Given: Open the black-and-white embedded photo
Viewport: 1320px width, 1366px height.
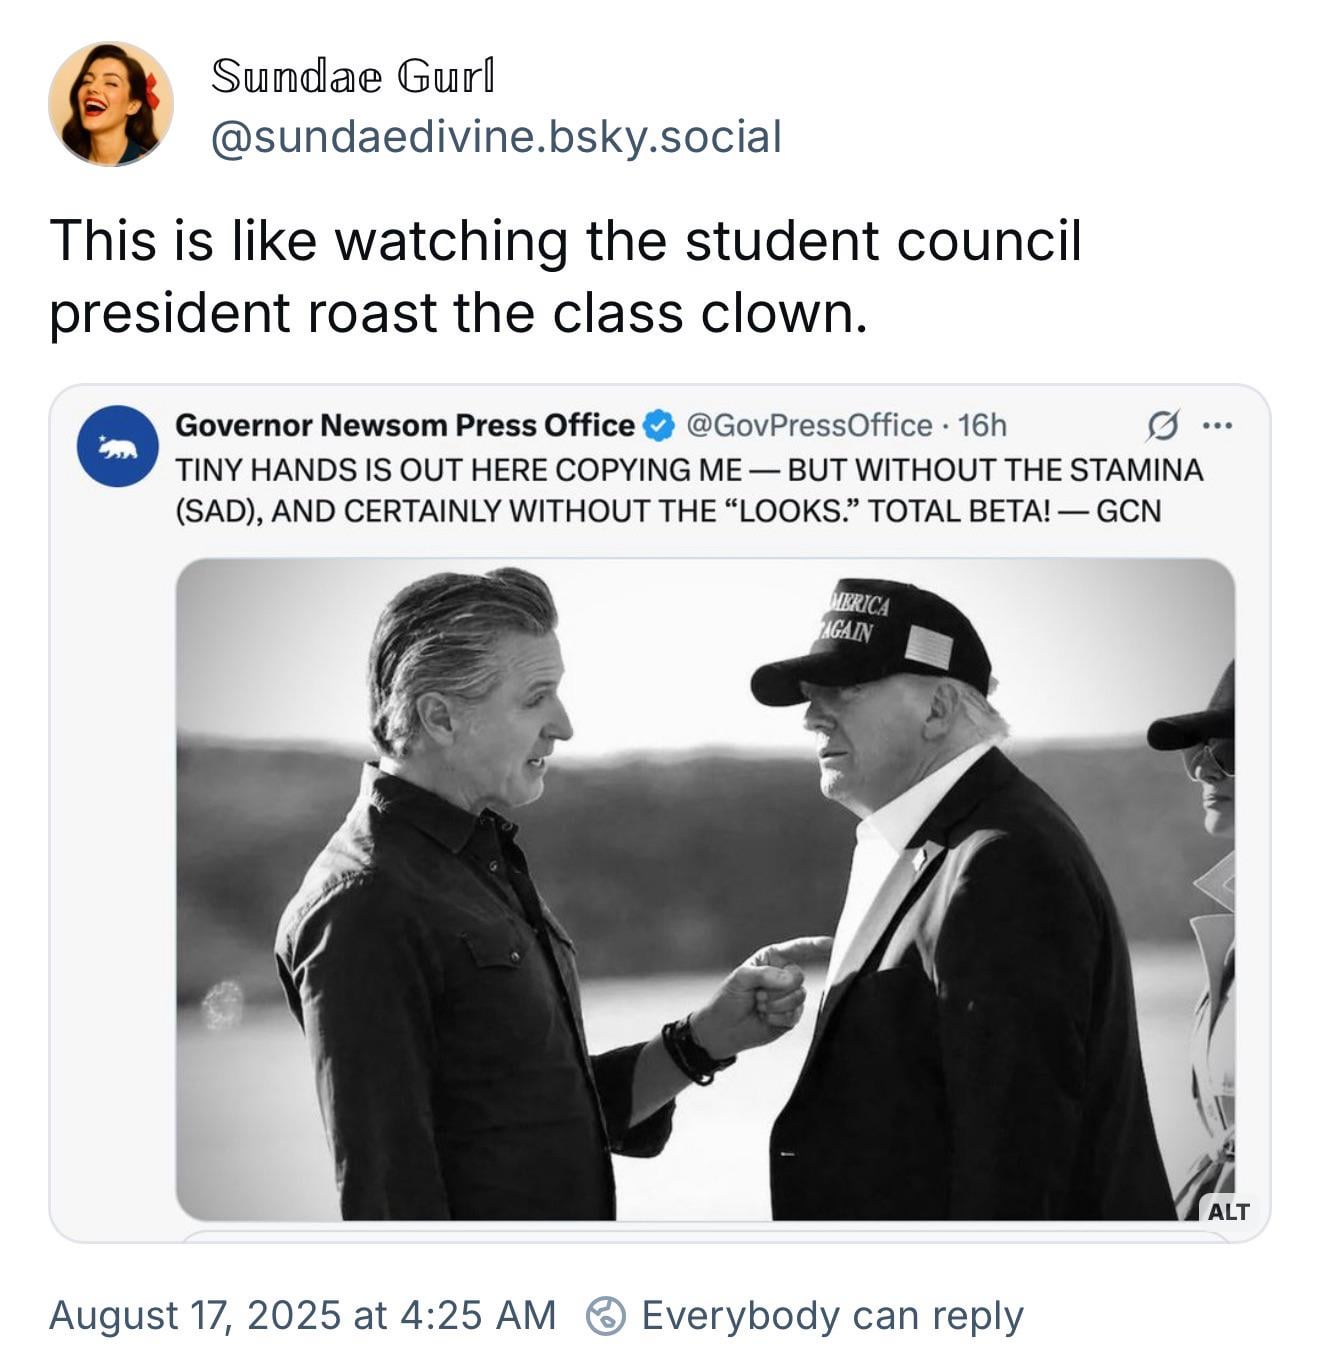Looking at the screenshot, I should [x=705, y=889].
